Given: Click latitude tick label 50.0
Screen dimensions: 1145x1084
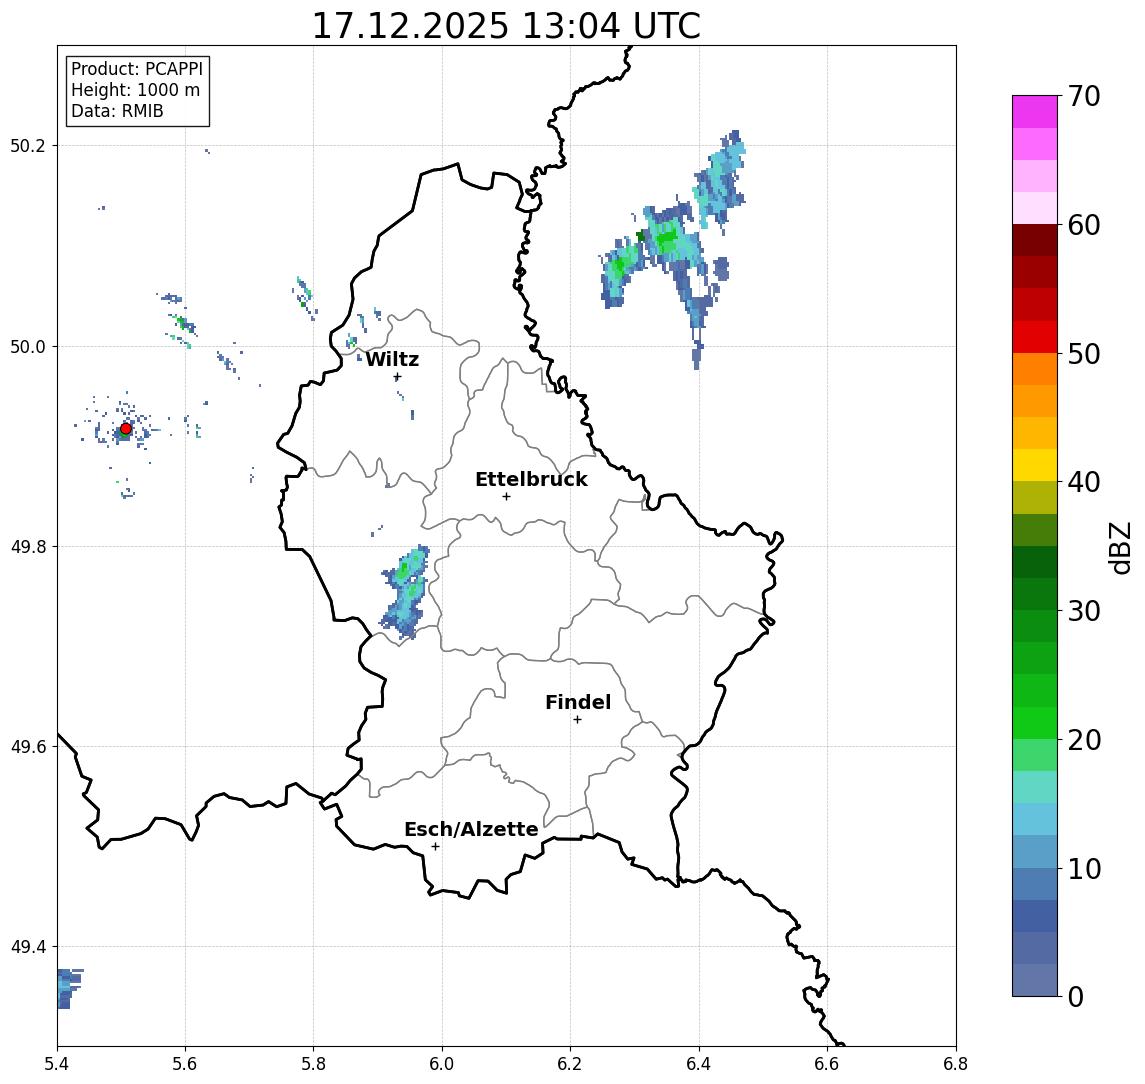Looking at the screenshot, I should (x=27, y=346).
